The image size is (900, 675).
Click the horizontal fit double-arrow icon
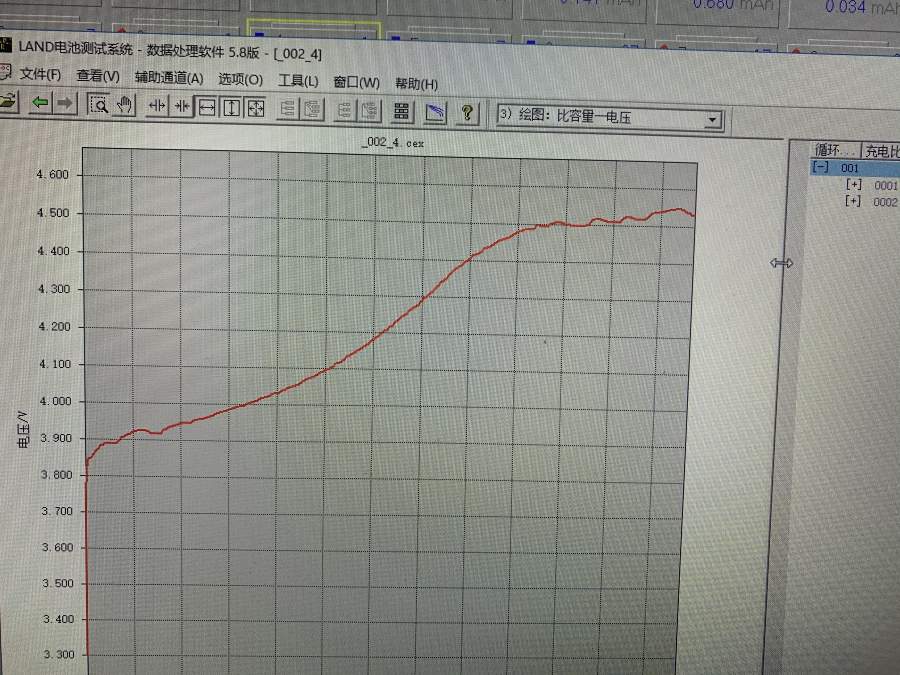207,107
